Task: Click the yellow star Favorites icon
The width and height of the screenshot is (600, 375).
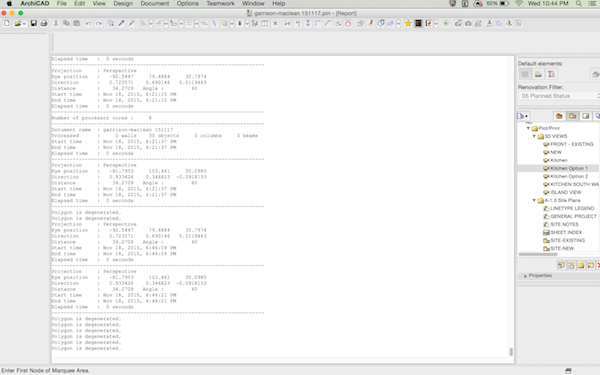Action: [x=408, y=23]
